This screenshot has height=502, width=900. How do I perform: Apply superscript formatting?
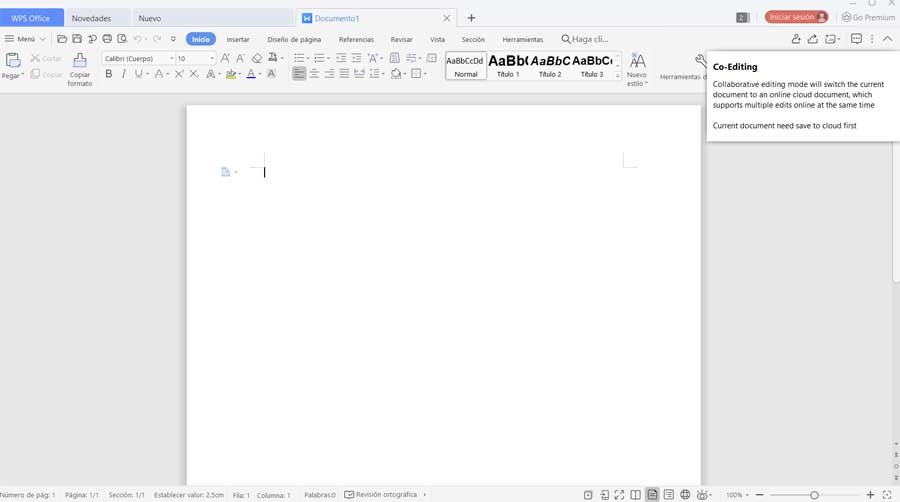point(179,74)
